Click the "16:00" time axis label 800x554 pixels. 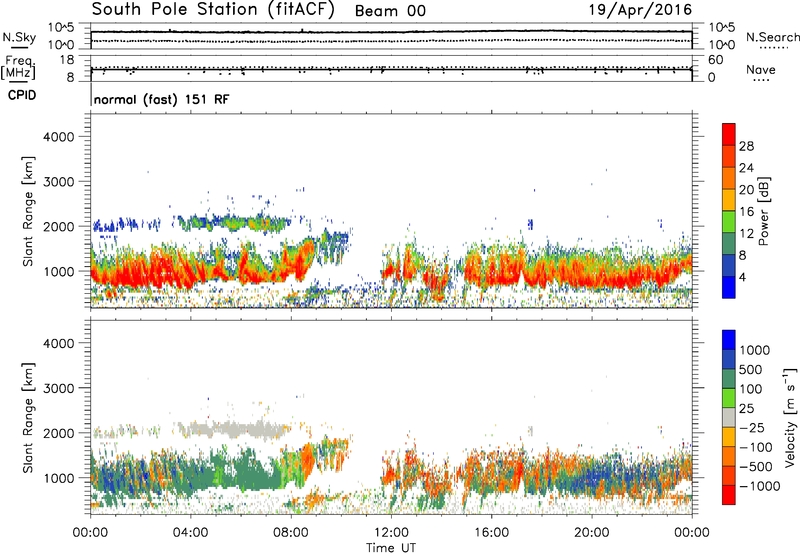click(491, 533)
